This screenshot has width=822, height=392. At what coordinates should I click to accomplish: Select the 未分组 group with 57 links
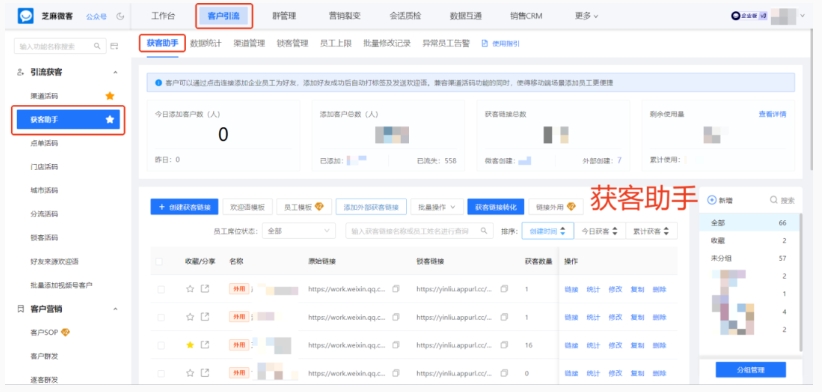749,258
